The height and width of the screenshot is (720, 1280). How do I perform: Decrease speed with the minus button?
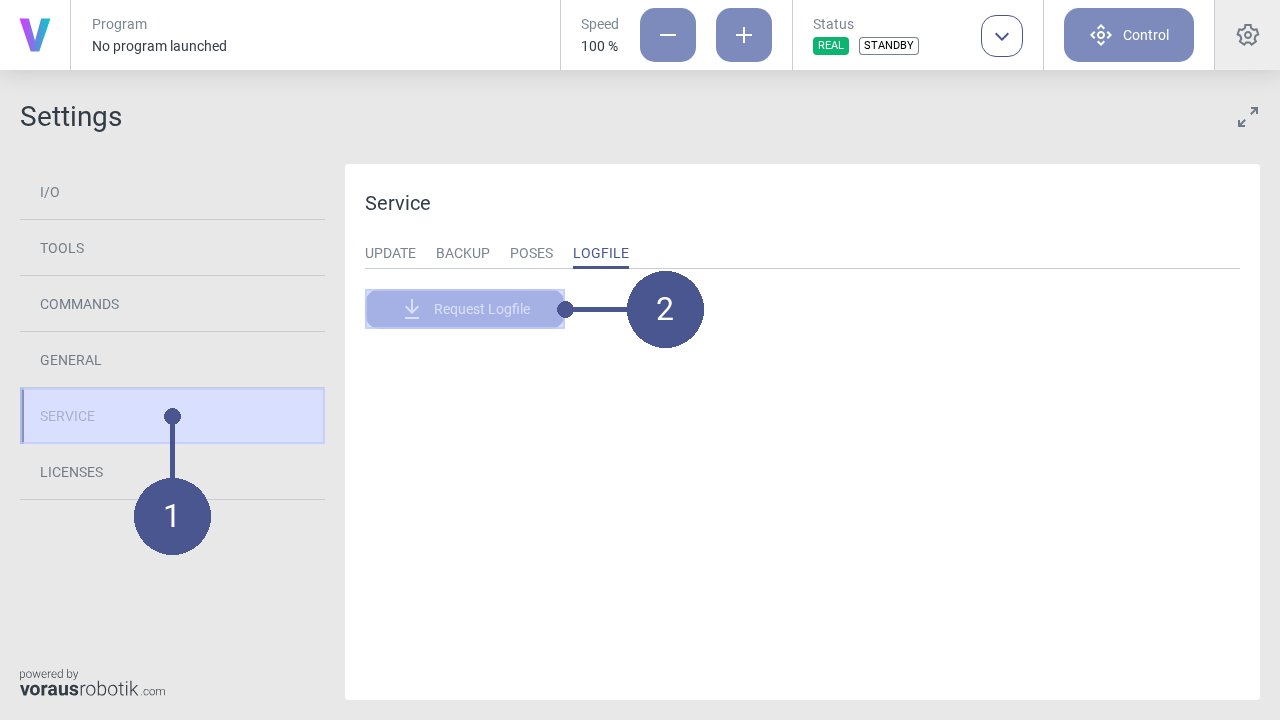point(668,35)
